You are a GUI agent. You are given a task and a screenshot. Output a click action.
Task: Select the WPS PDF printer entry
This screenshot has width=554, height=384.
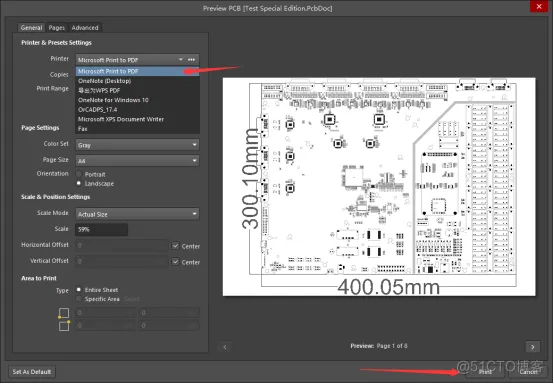click(137, 90)
